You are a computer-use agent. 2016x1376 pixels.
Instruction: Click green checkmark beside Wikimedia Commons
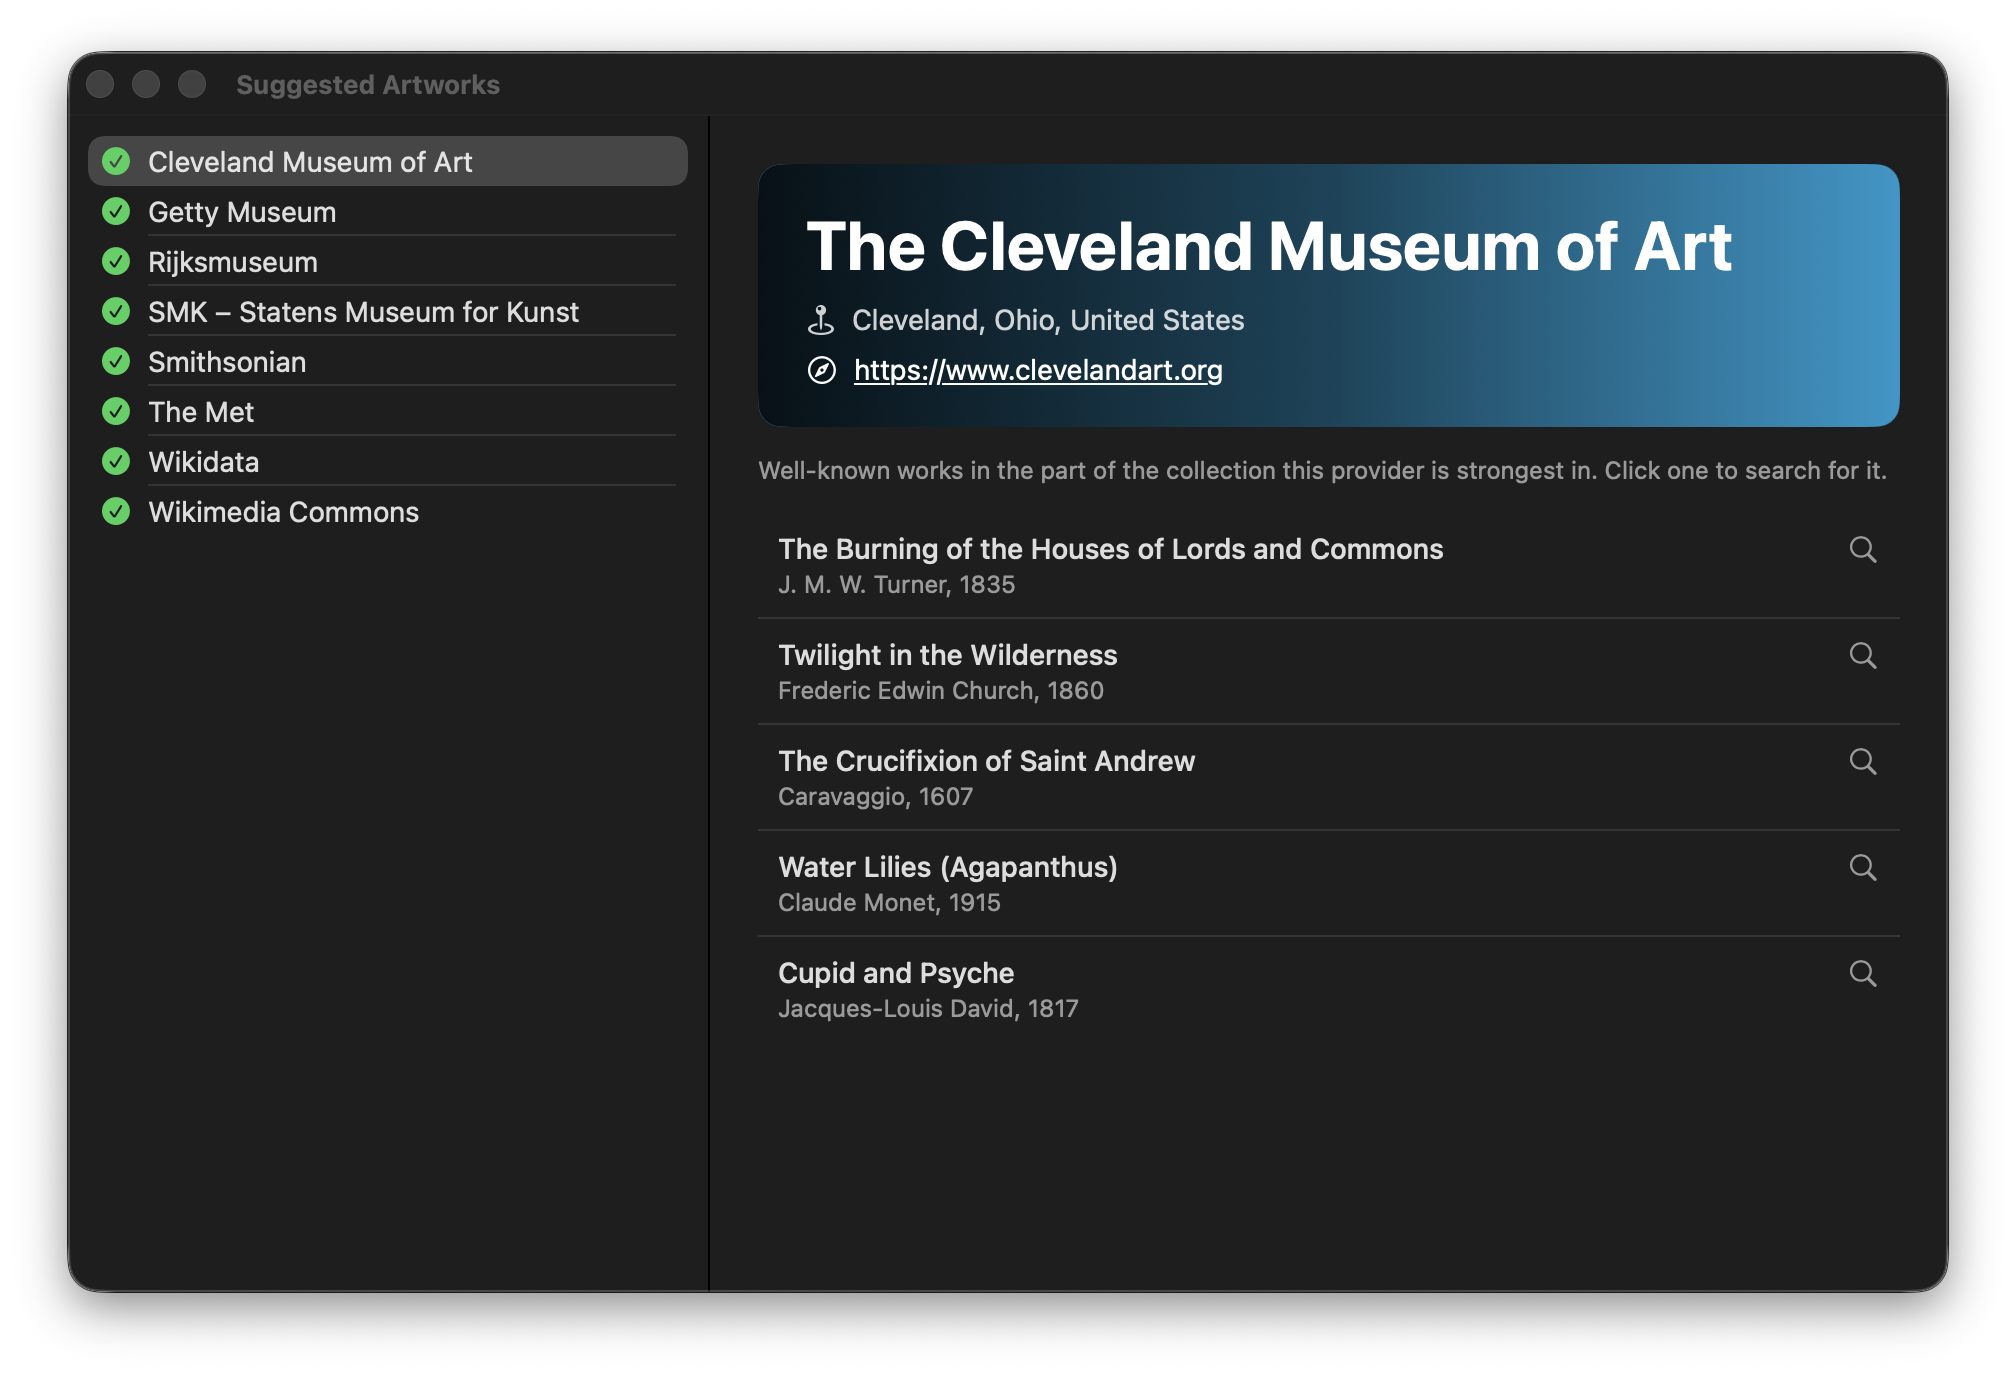[x=116, y=511]
